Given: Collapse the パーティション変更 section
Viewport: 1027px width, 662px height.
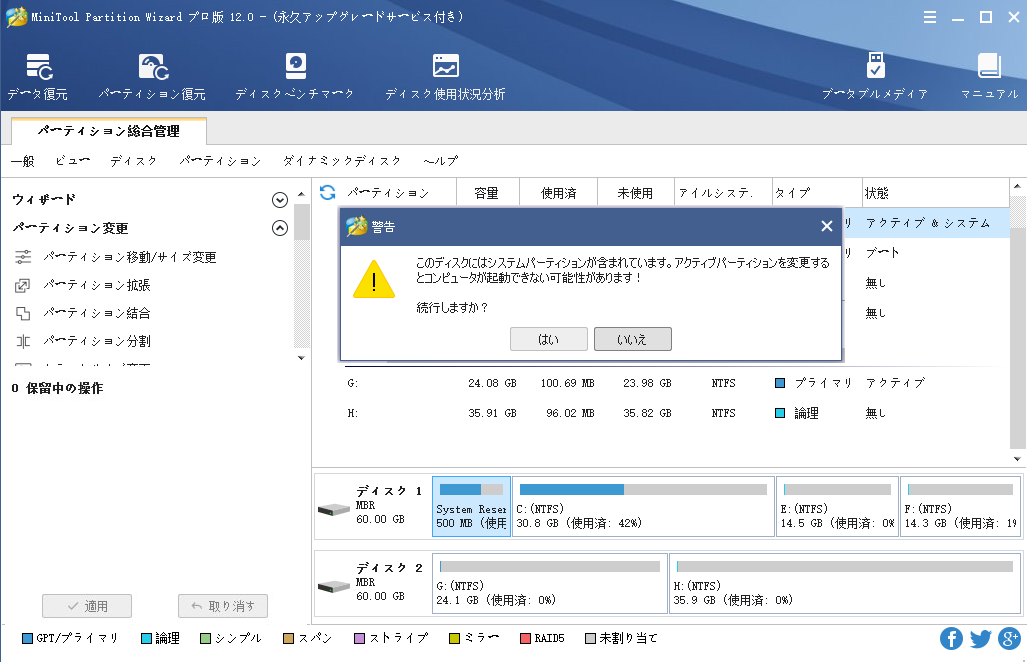Looking at the screenshot, I should [x=280, y=228].
